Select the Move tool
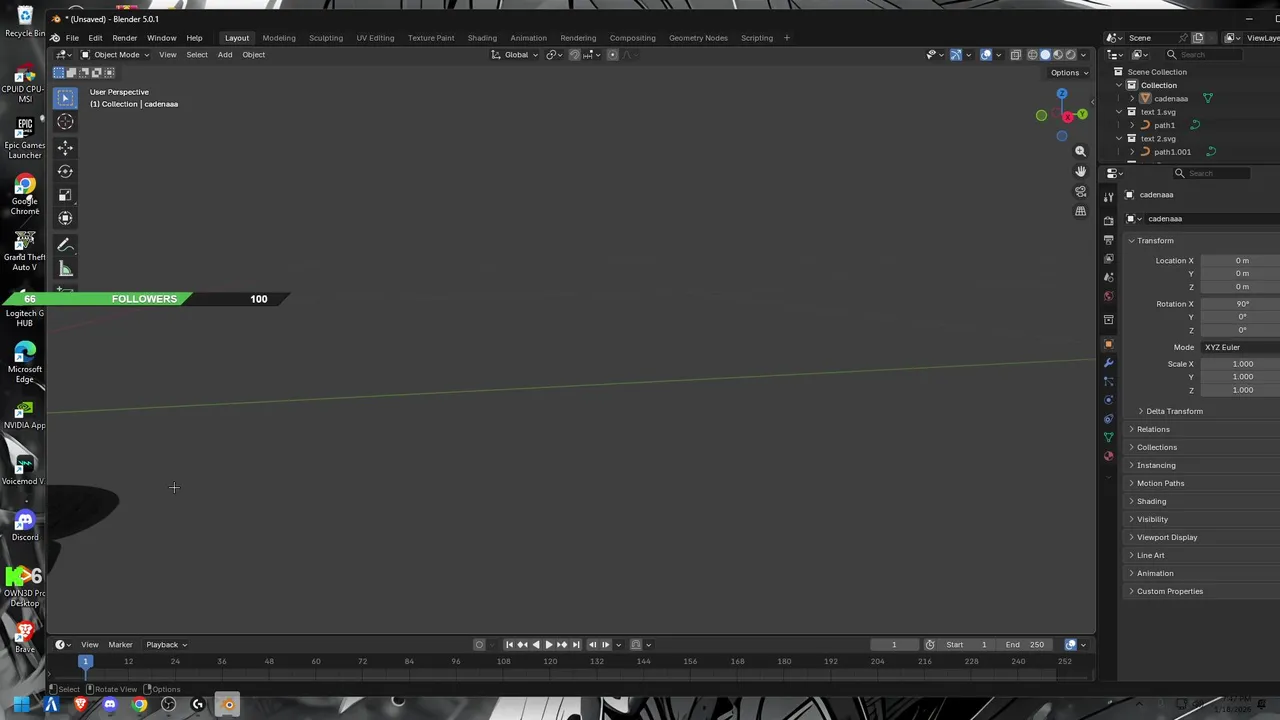 [x=65, y=147]
